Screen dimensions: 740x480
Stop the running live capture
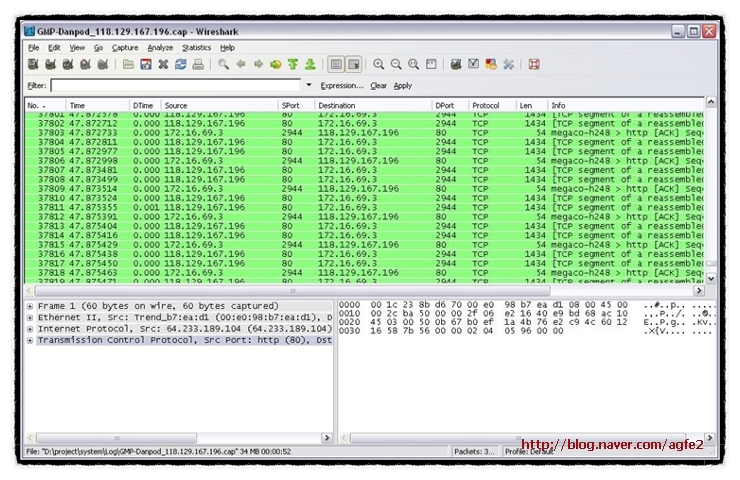click(x=85, y=64)
